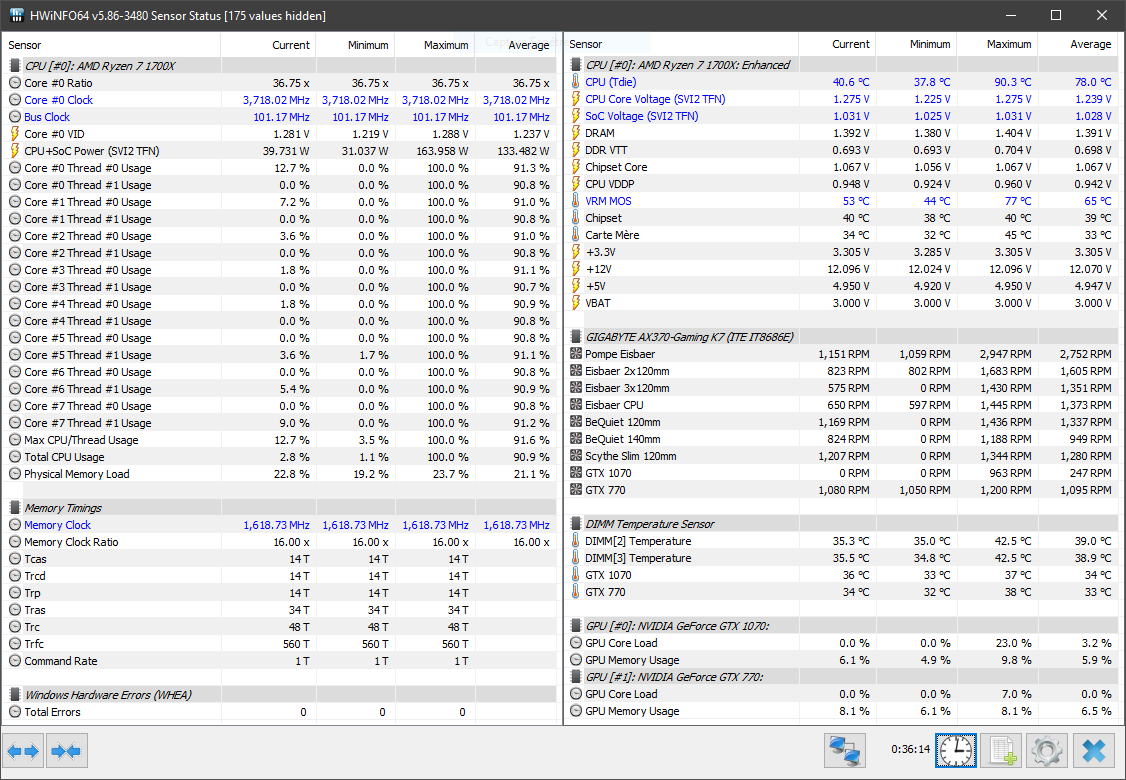The width and height of the screenshot is (1126, 780).
Task: Select the GPU [#1]: NVIDIA GeForce GTX 770 group
Action: [x=841, y=677]
